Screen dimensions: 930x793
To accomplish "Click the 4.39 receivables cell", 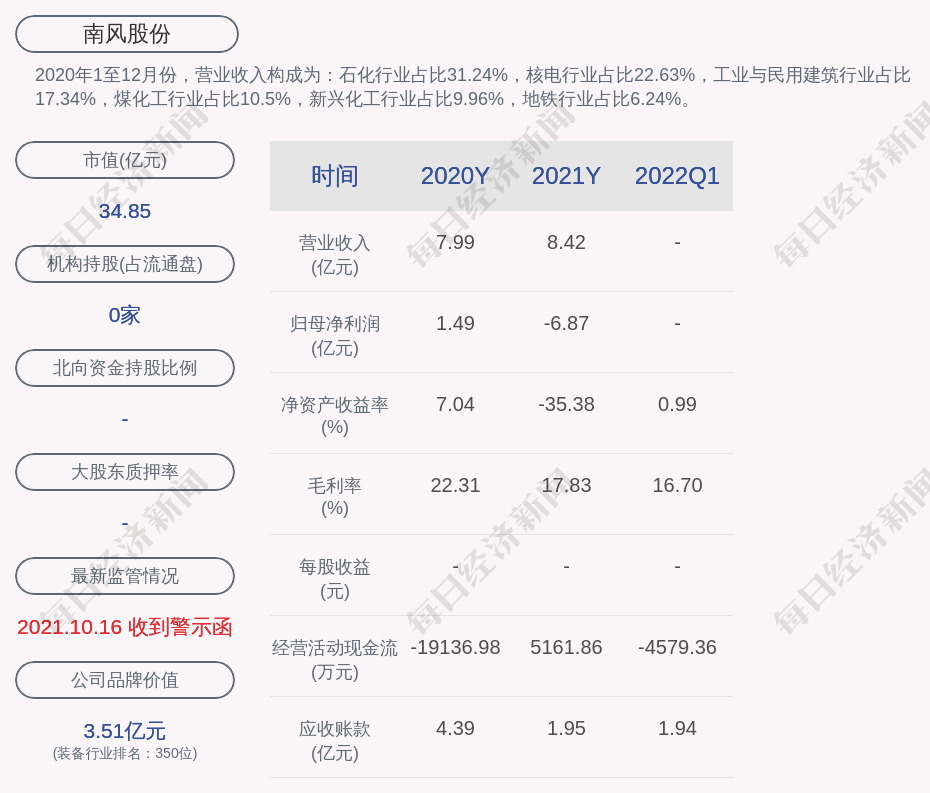I will pyautogui.click(x=455, y=728).
